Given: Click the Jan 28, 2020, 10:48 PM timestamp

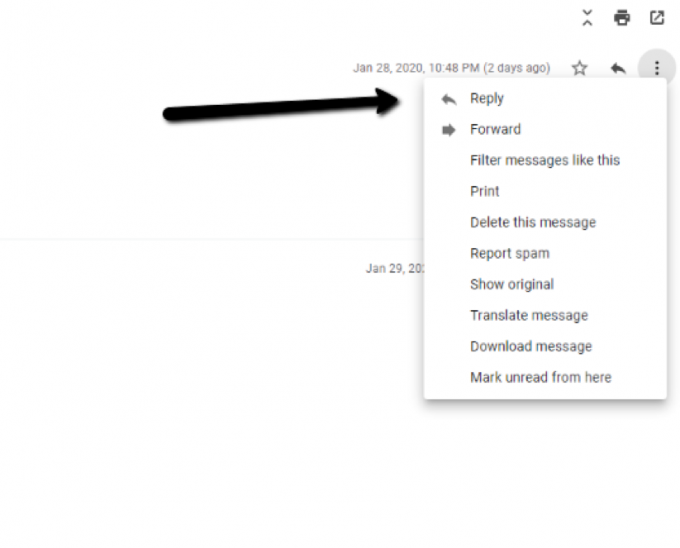Looking at the screenshot, I should tap(451, 68).
